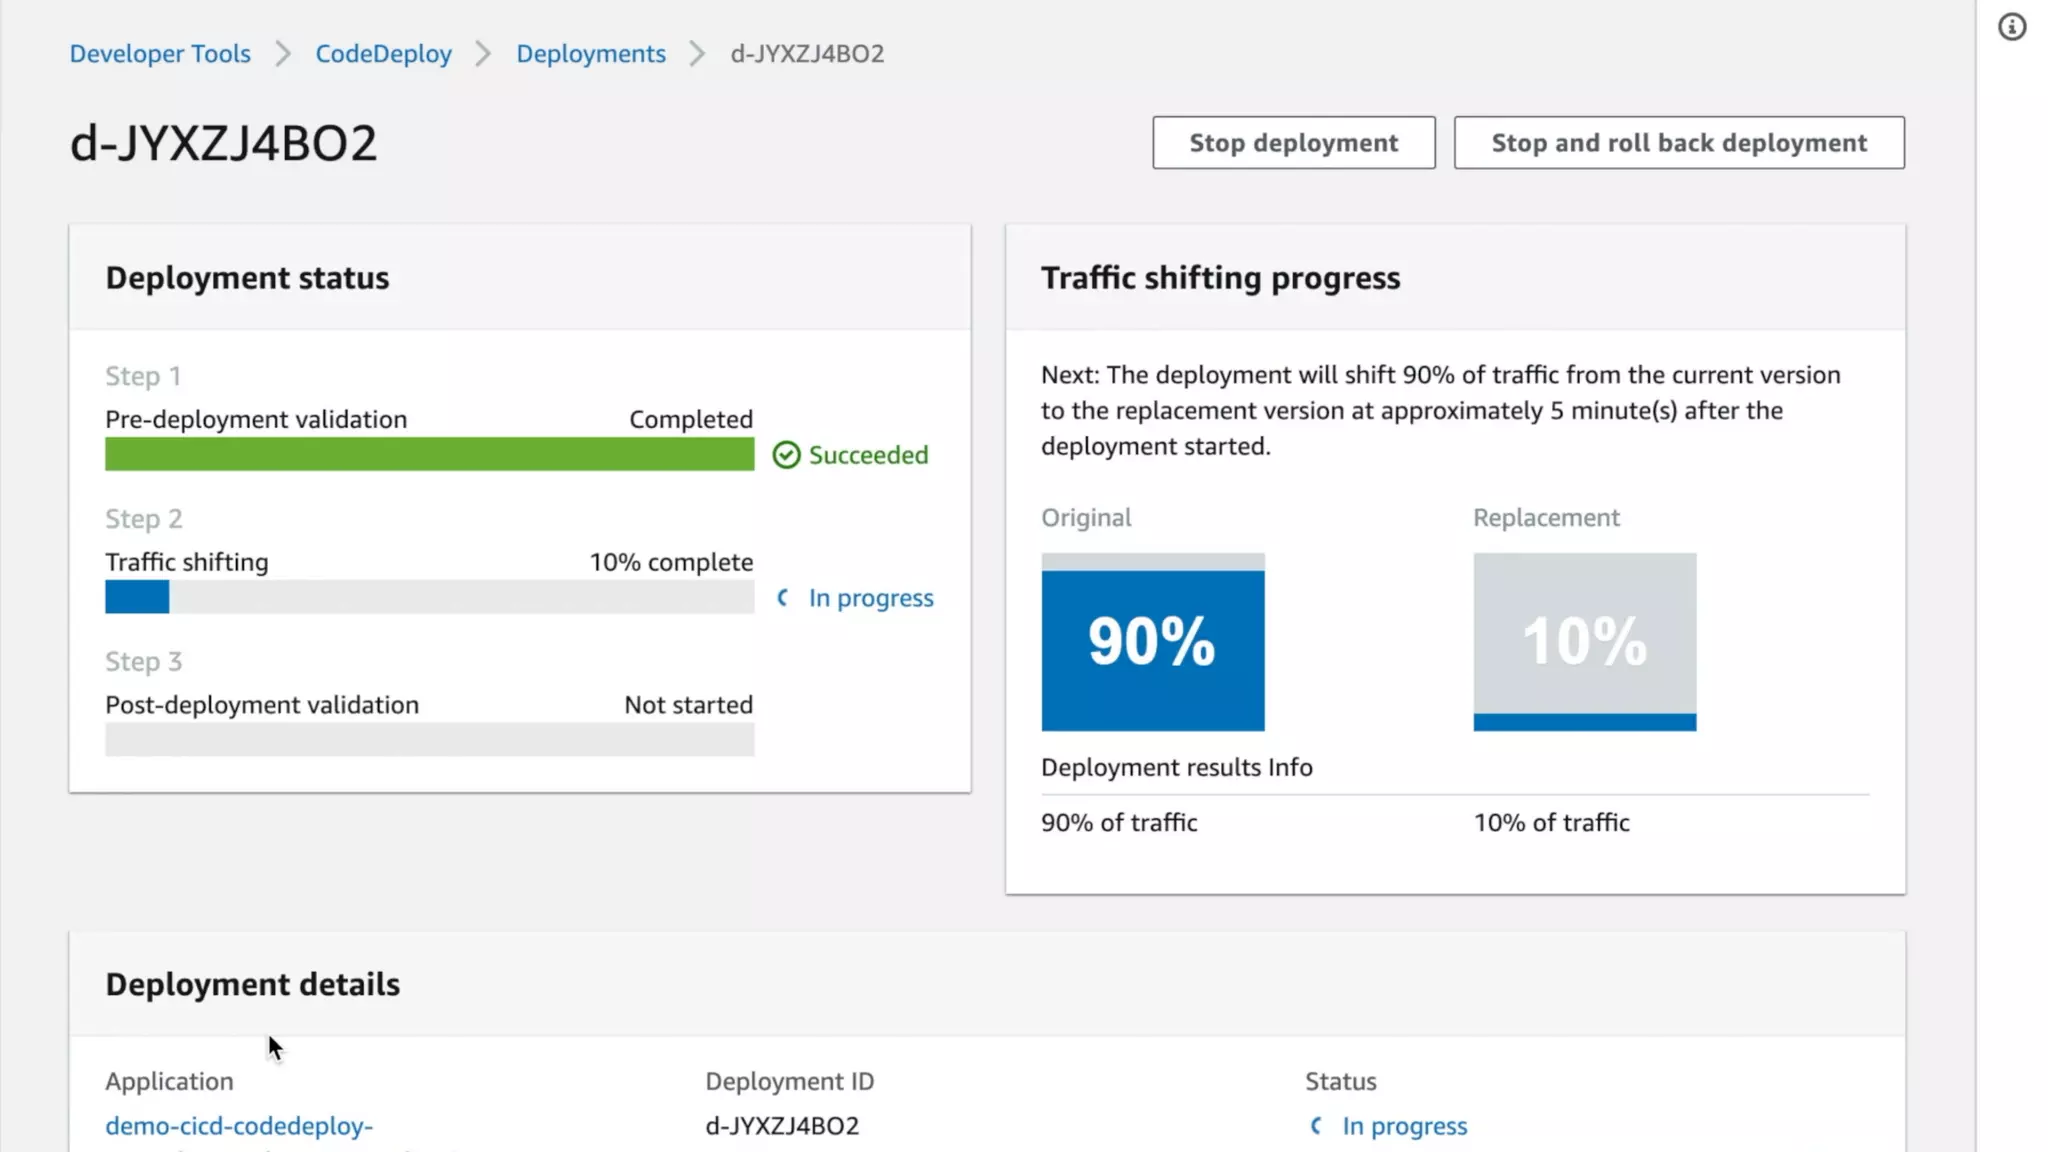
Task: Click the In progress spinner beside Traffic shifting
Action: pyautogui.click(x=783, y=598)
